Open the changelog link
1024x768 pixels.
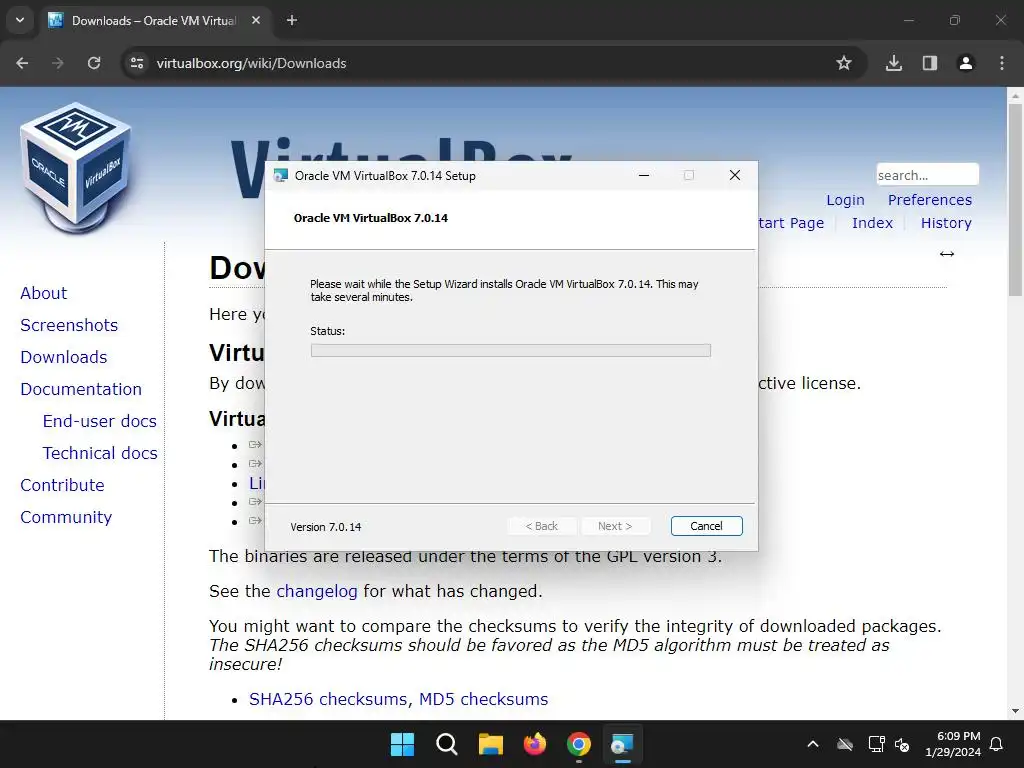pyautogui.click(x=317, y=592)
